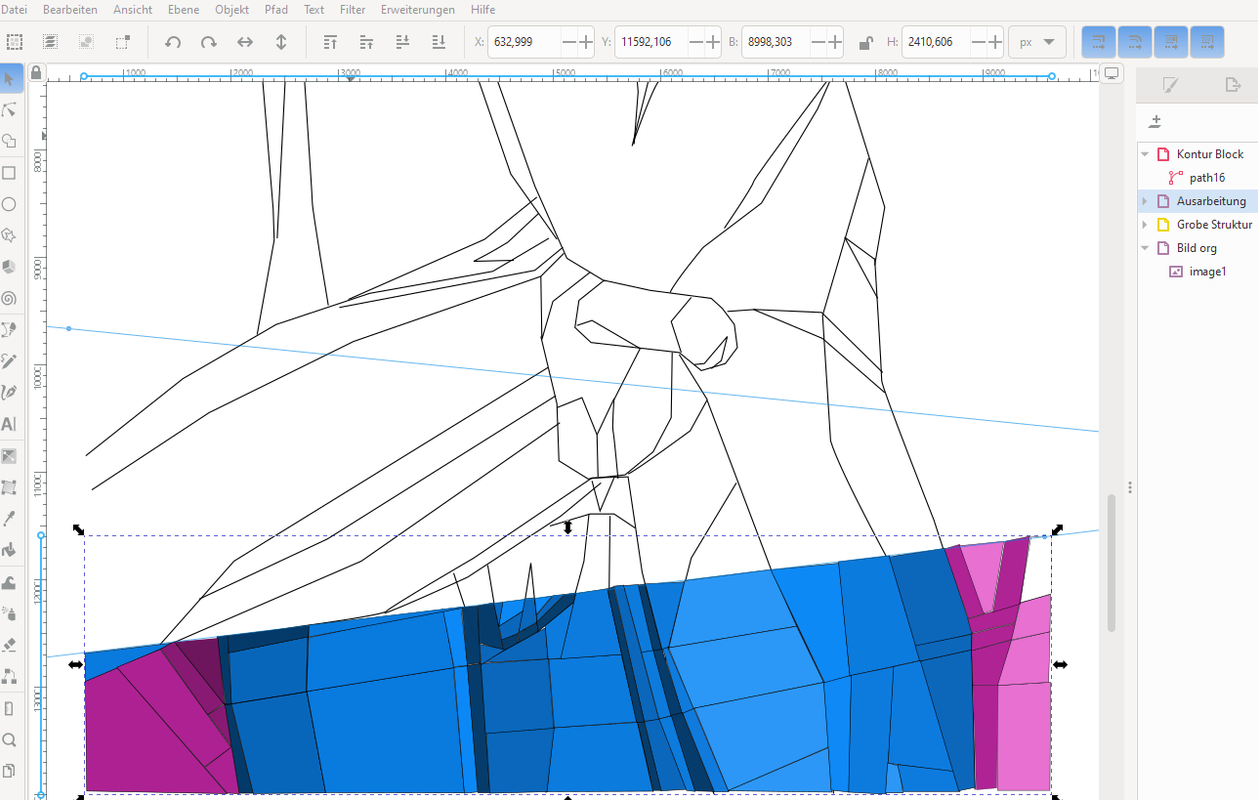Toggle color-managed display mode icon
Viewport: 1258px width, 800px height.
tap(1111, 73)
